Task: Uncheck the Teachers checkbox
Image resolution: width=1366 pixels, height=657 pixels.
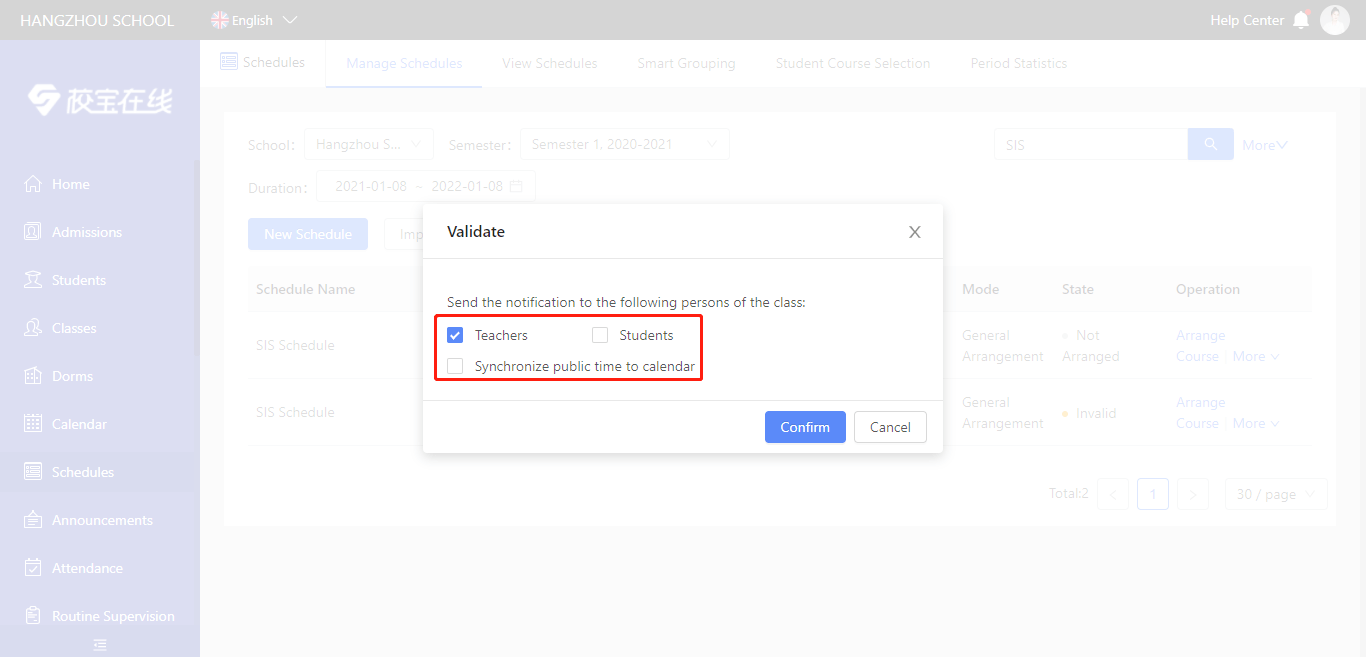Action: point(455,335)
